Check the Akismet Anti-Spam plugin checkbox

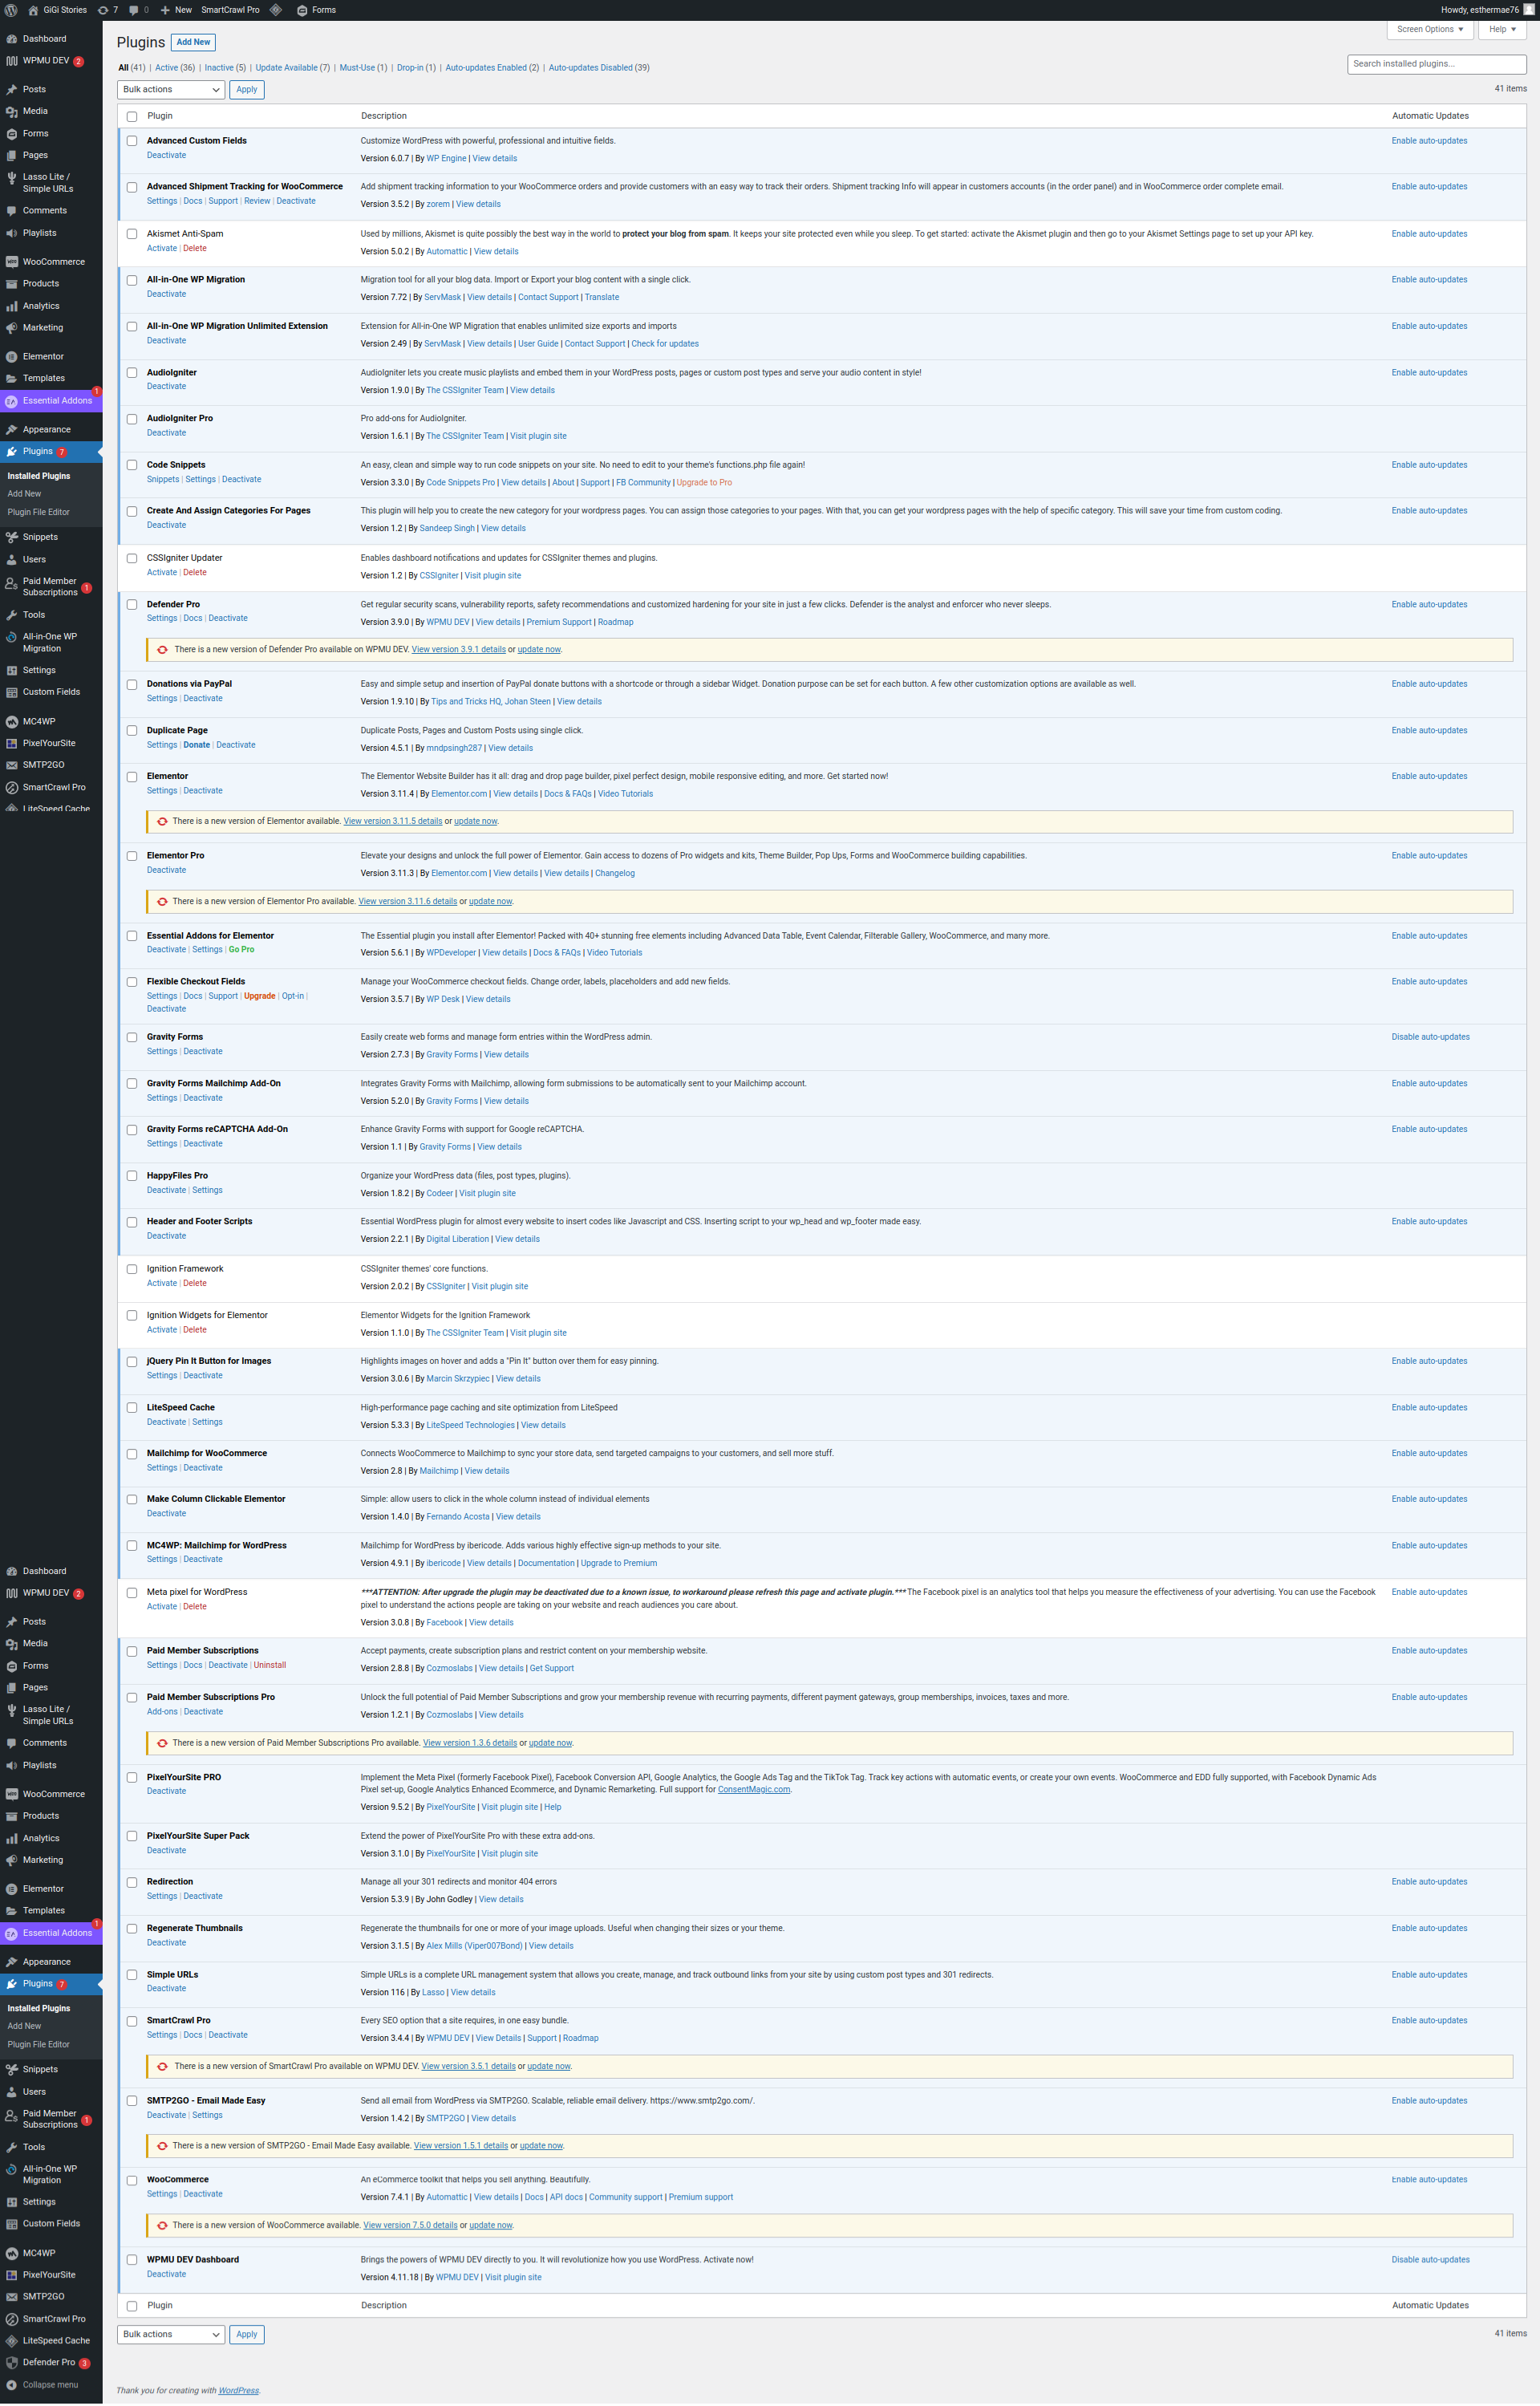pyautogui.click(x=132, y=234)
